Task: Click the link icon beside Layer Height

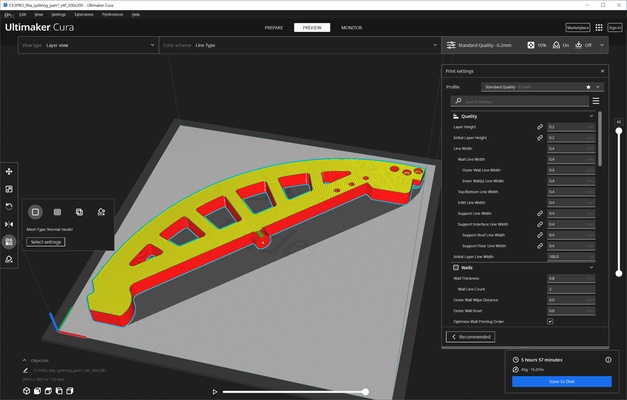Action: click(x=540, y=127)
